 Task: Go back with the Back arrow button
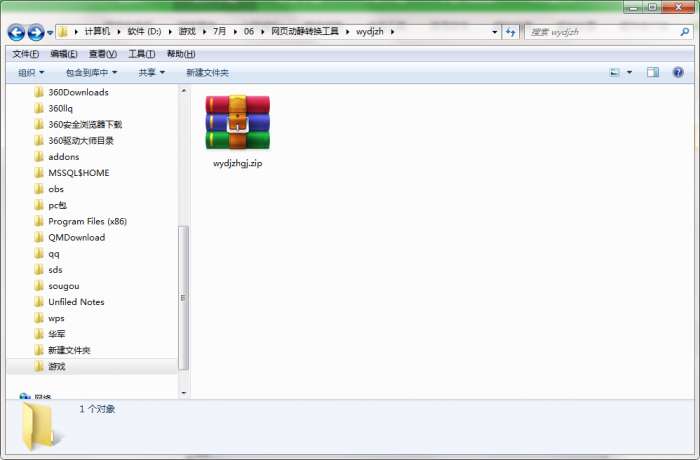[x=16, y=33]
